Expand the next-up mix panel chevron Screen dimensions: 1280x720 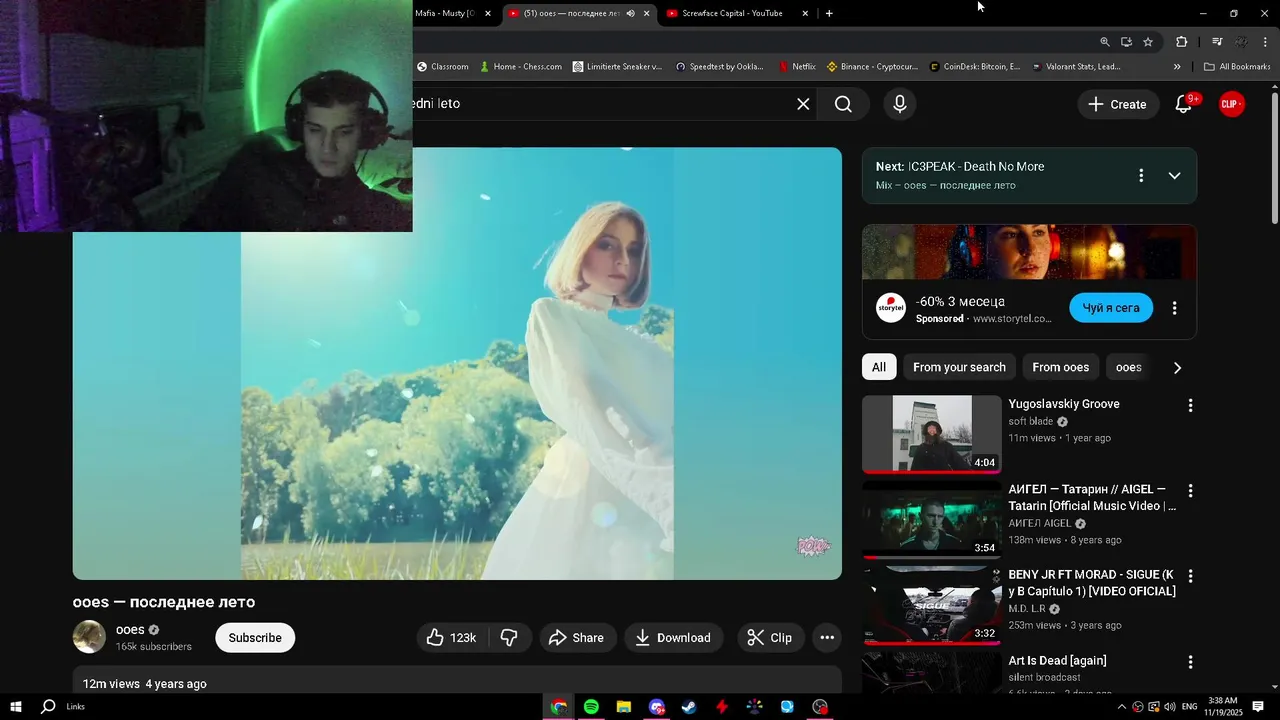coord(1175,176)
